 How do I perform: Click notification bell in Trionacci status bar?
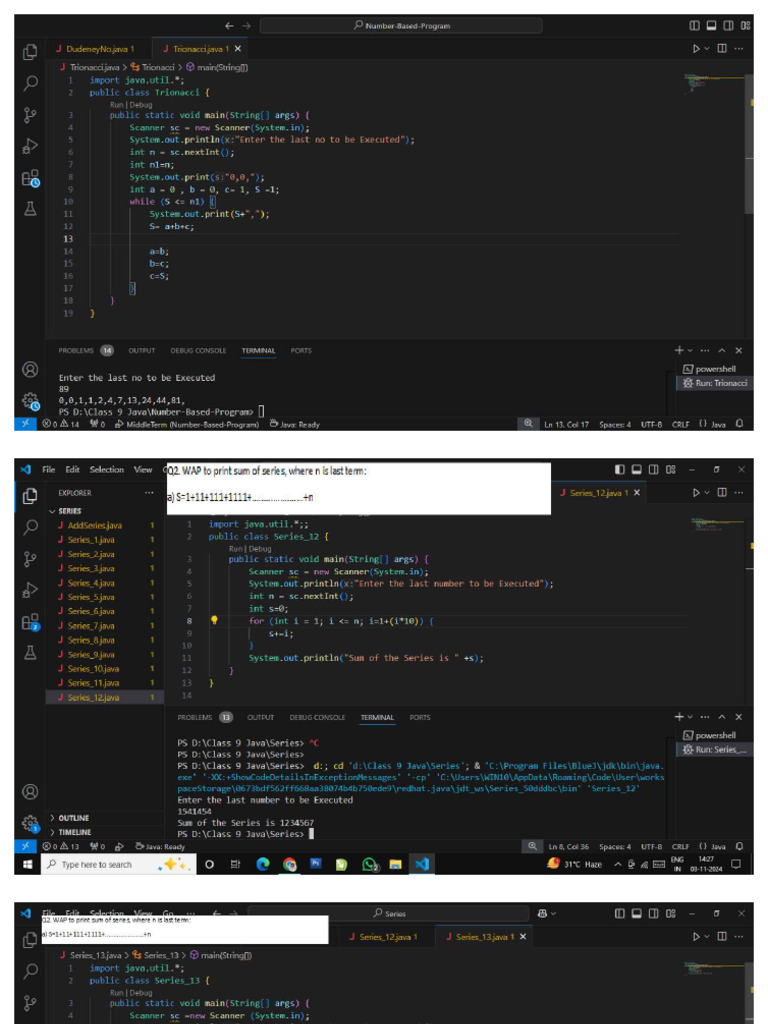pyautogui.click(x=738, y=424)
